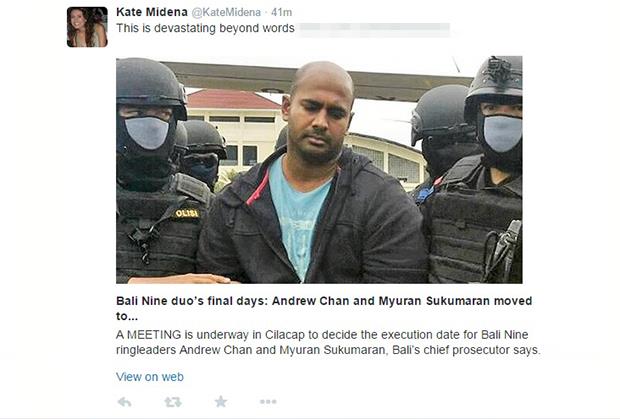This screenshot has width=620, height=419.
Task: Open the tweet's 41m timestamp permalink
Action: pos(282,13)
